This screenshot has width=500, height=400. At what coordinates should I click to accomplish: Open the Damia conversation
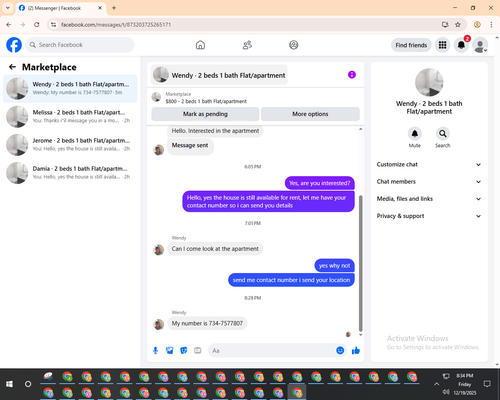tap(70, 173)
